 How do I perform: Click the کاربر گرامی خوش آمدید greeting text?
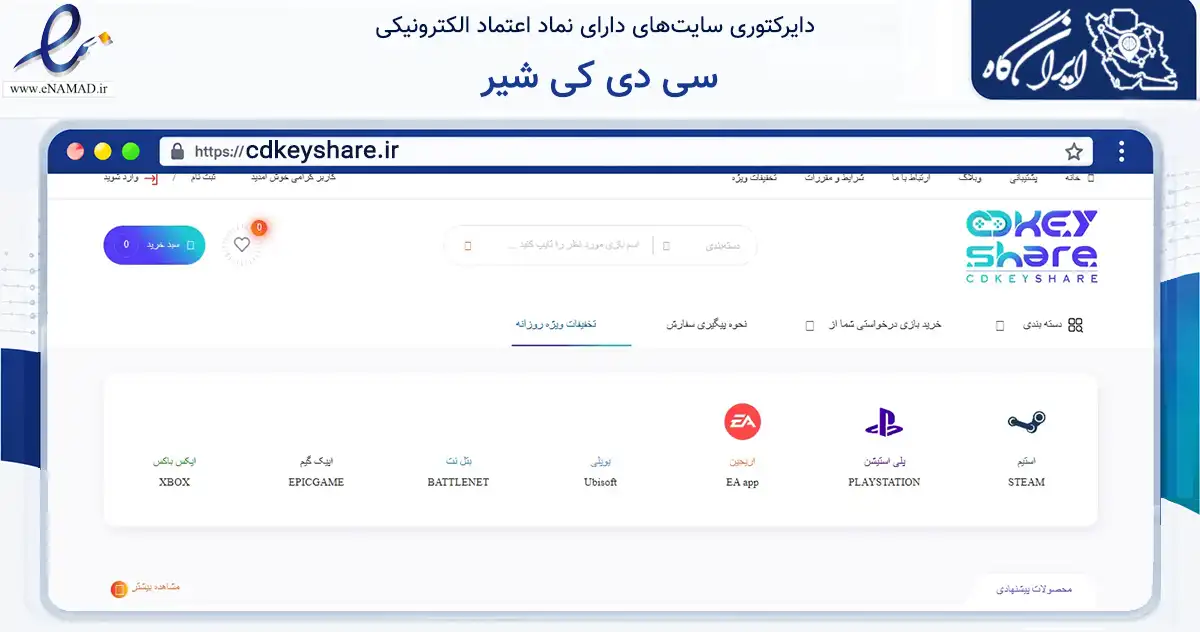click(292, 178)
